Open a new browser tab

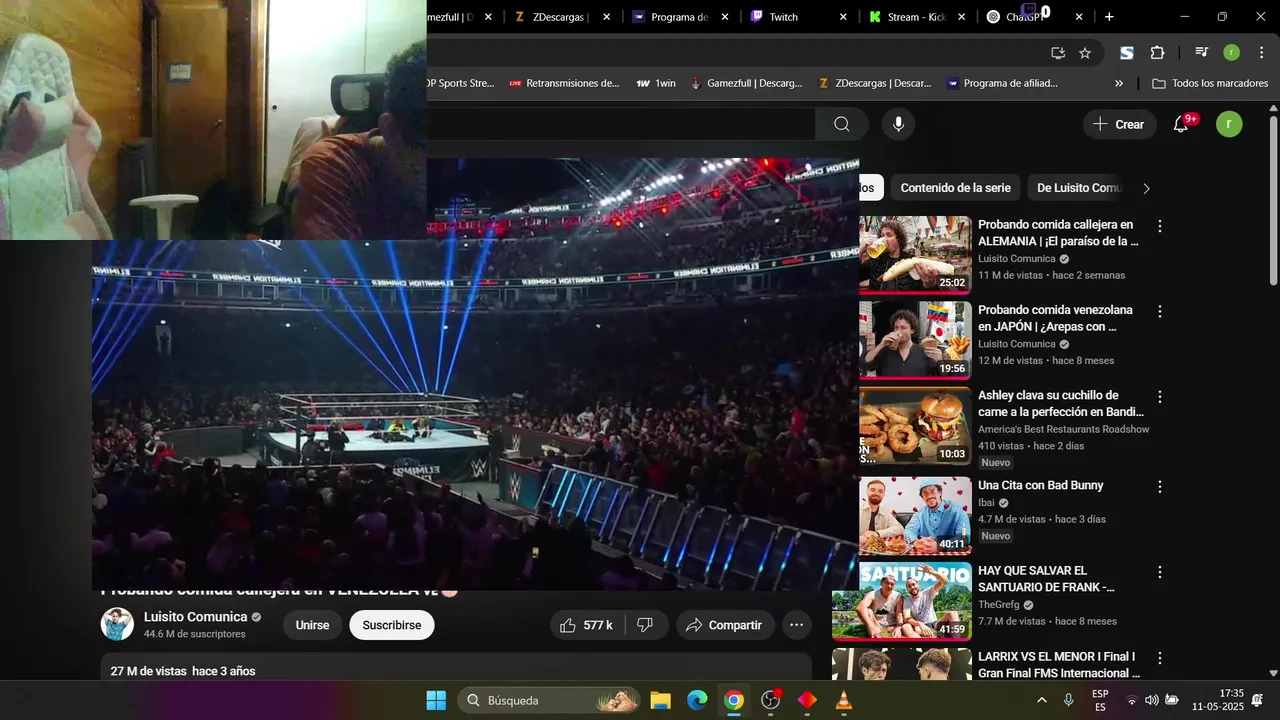1109,17
